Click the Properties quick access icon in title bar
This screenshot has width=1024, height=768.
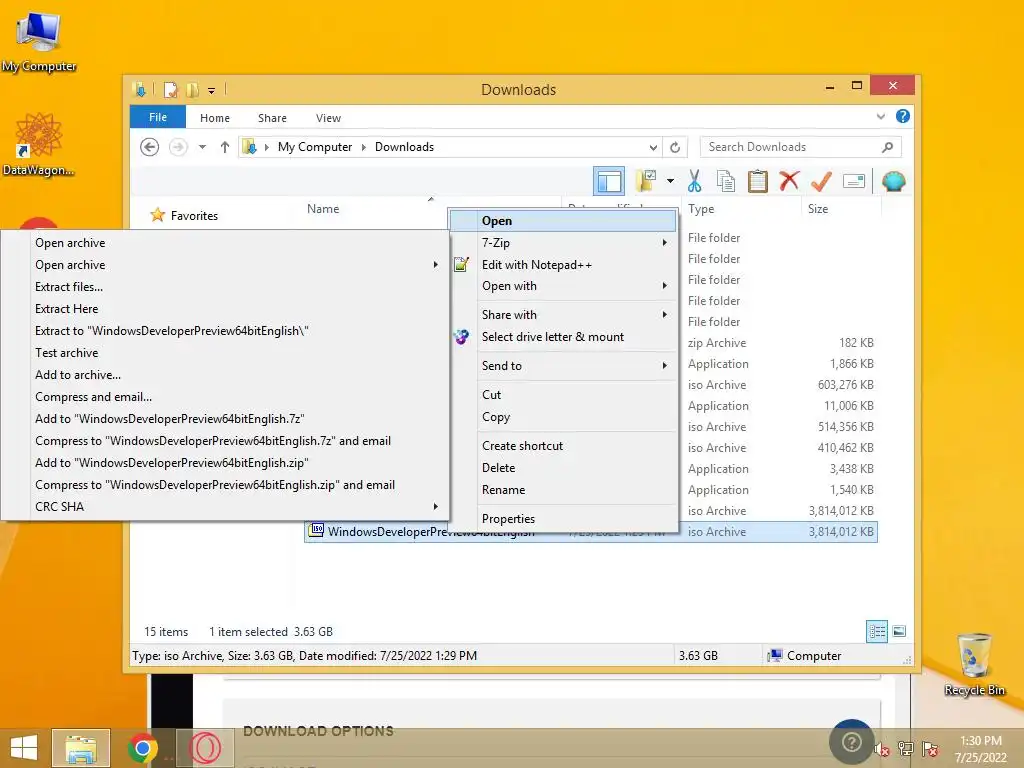tap(170, 89)
